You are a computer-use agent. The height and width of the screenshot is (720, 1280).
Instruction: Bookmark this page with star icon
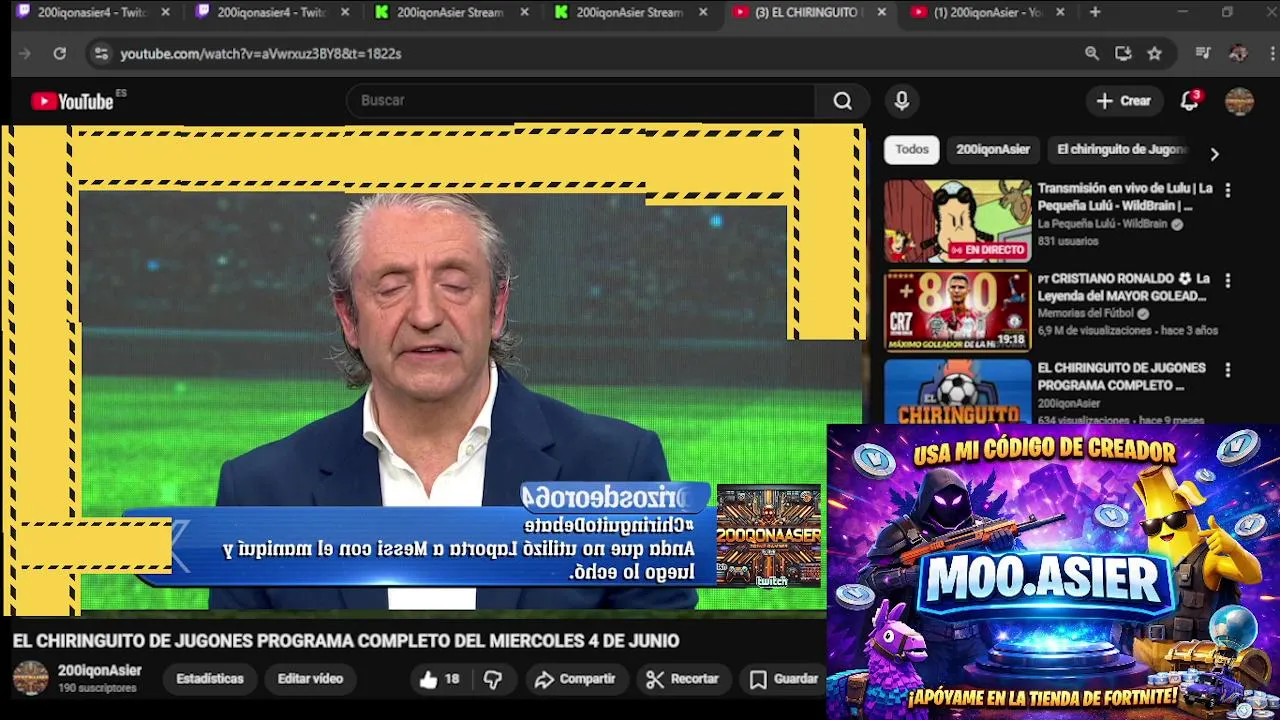[1155, 54]
